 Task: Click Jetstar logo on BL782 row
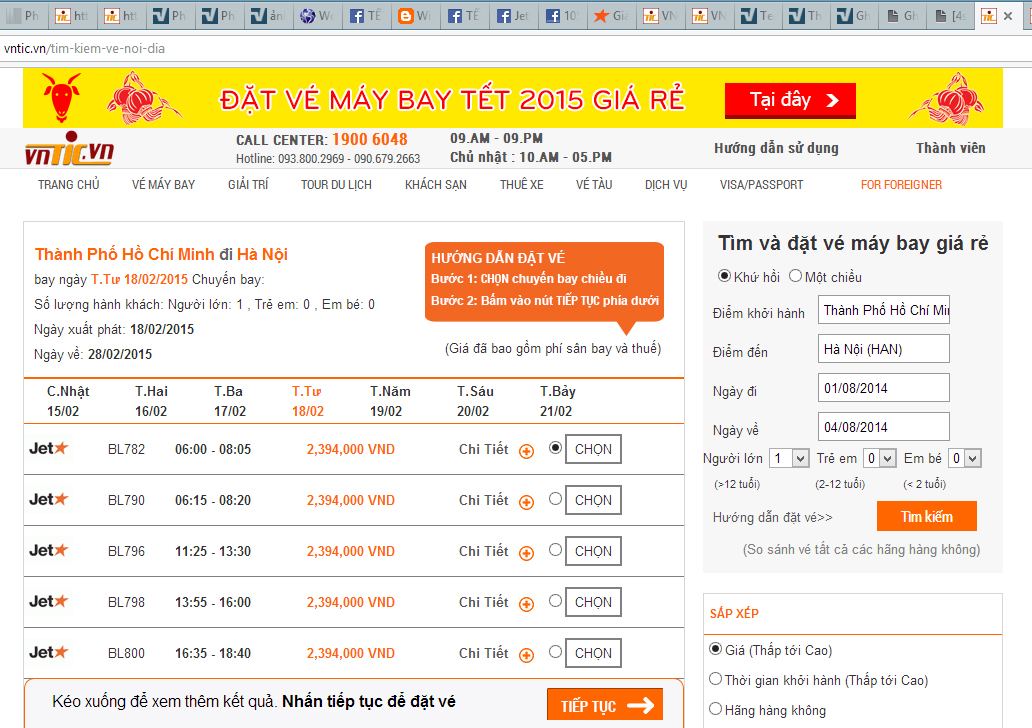(49, 448)
